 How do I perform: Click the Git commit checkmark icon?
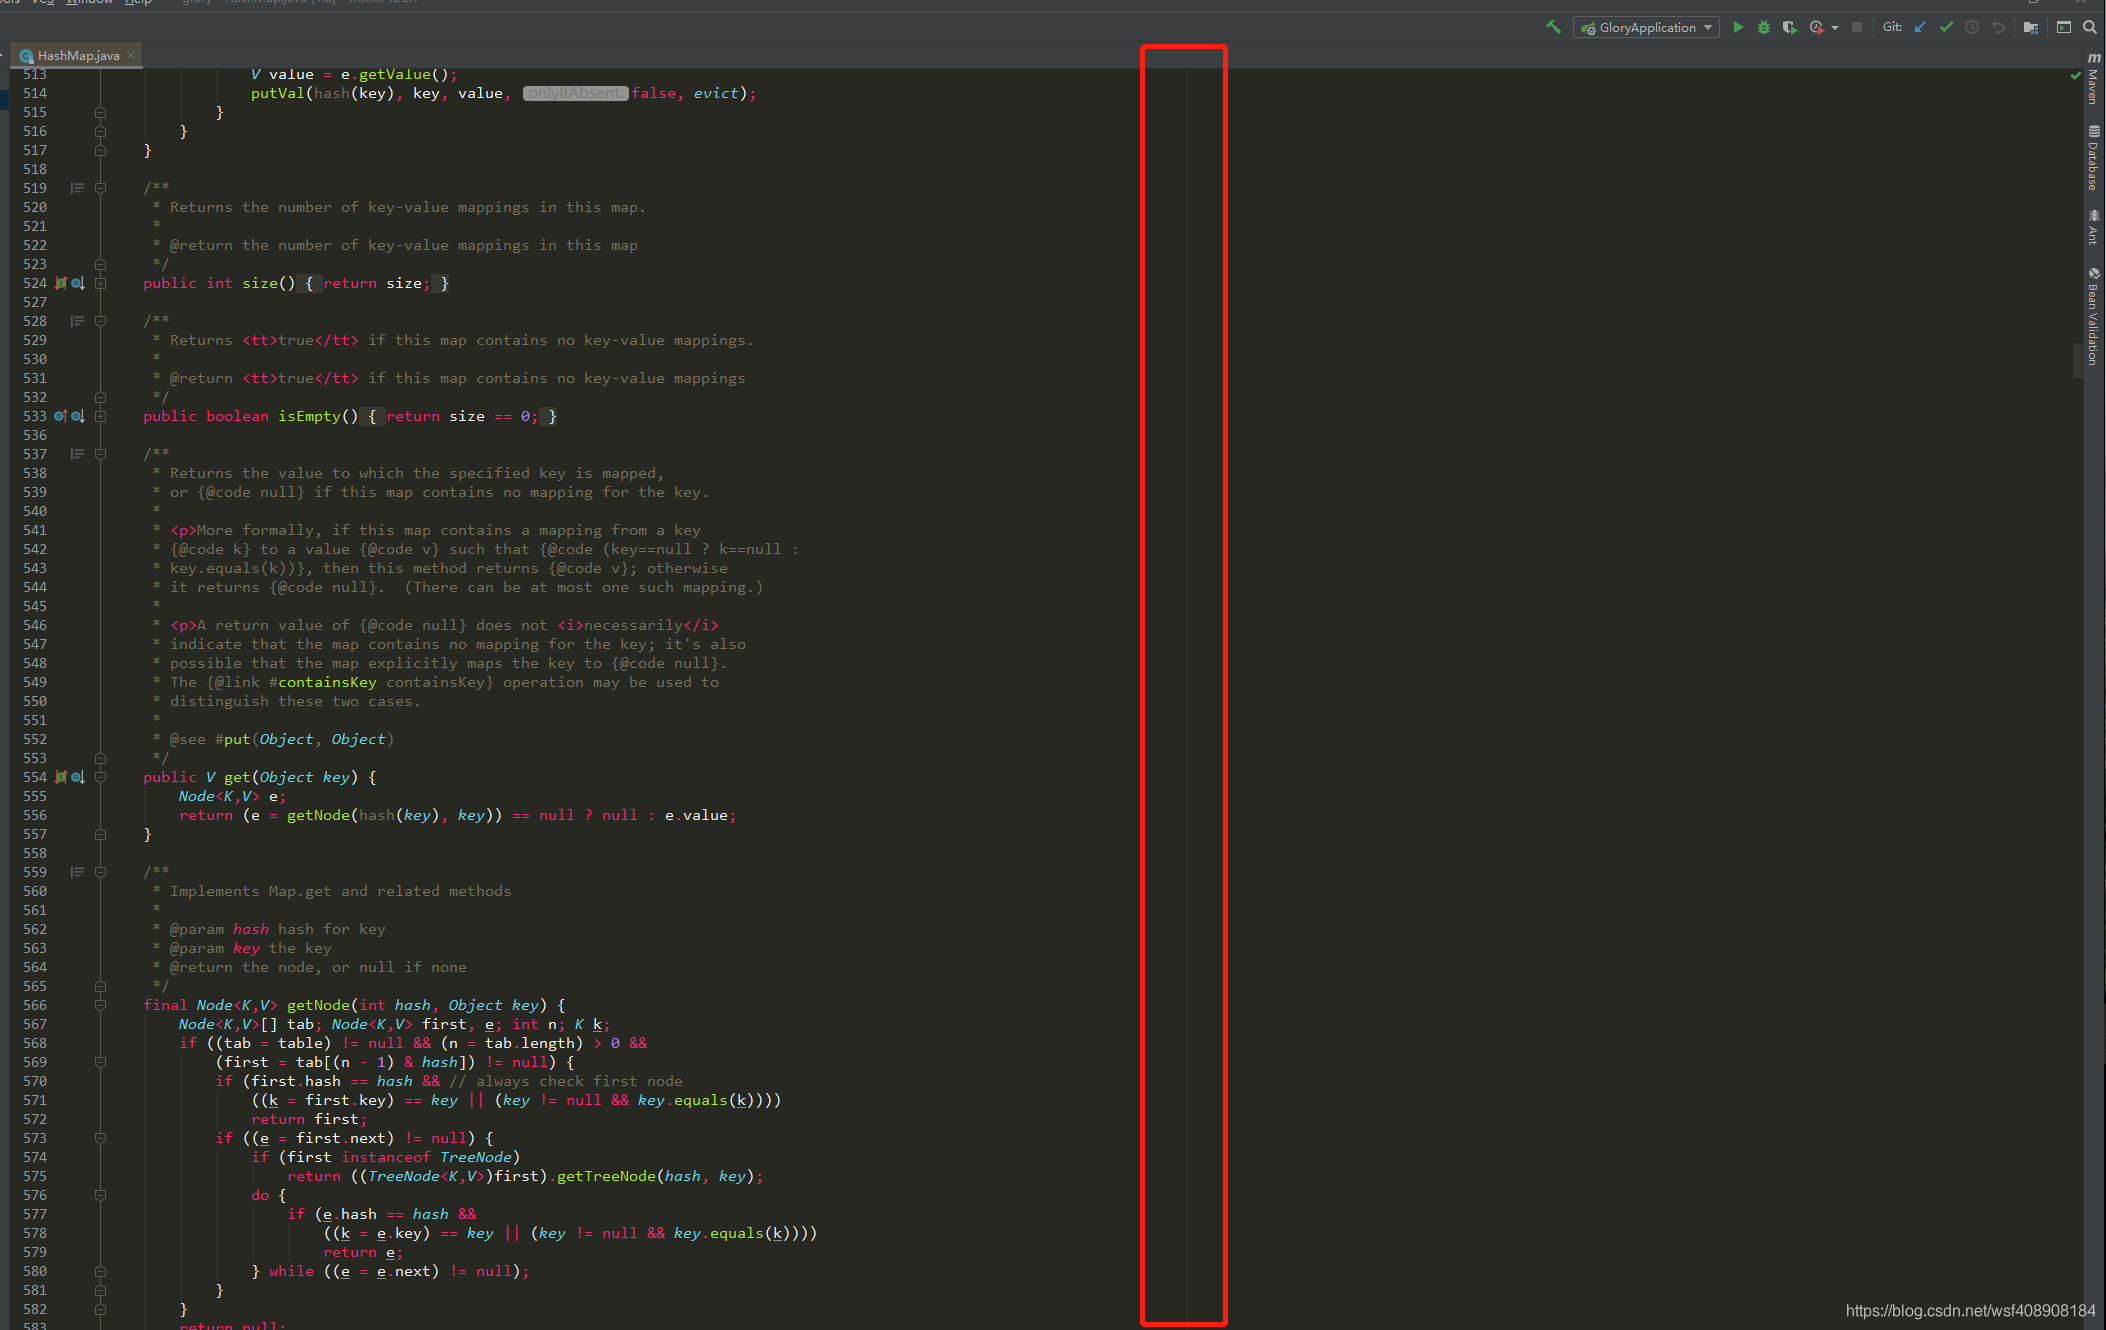[x=1946, y=27]
